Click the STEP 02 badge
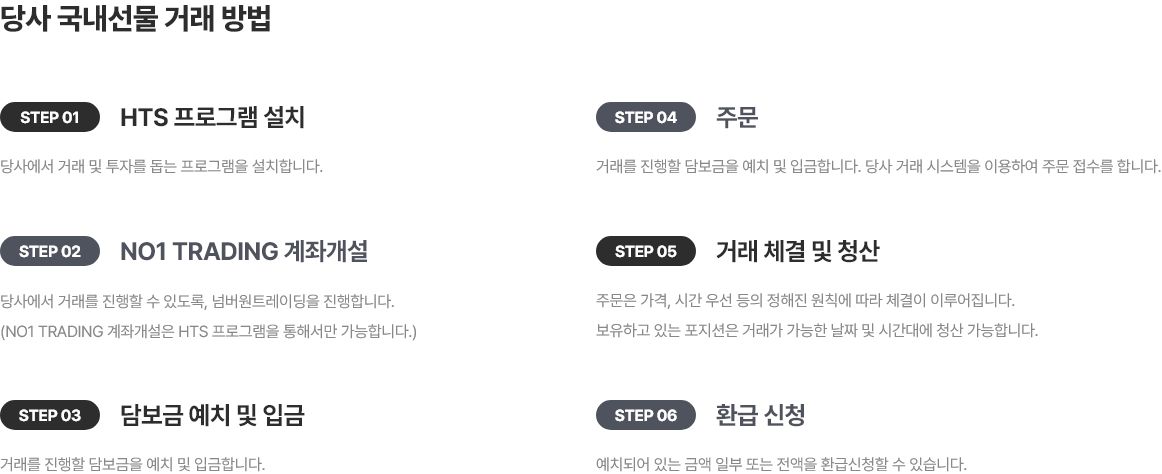 tap(50, 251)
